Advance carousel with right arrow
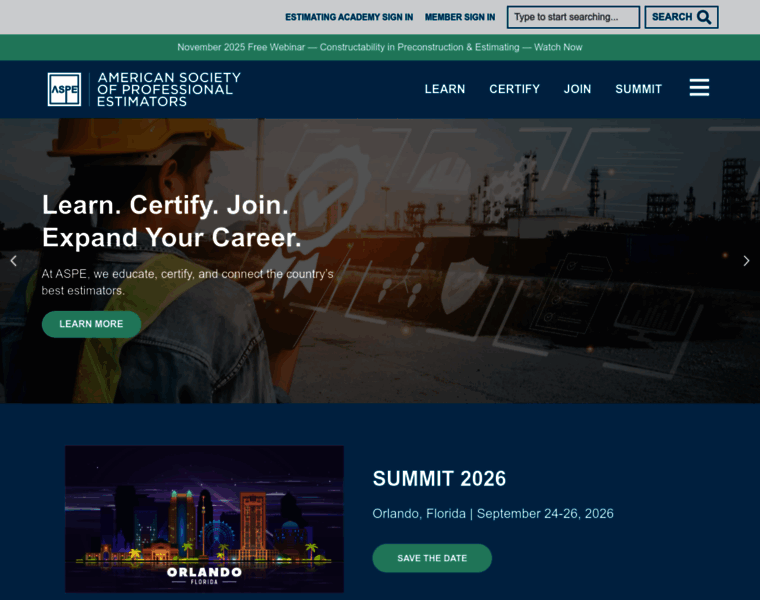760x600 pixels. 746,261
